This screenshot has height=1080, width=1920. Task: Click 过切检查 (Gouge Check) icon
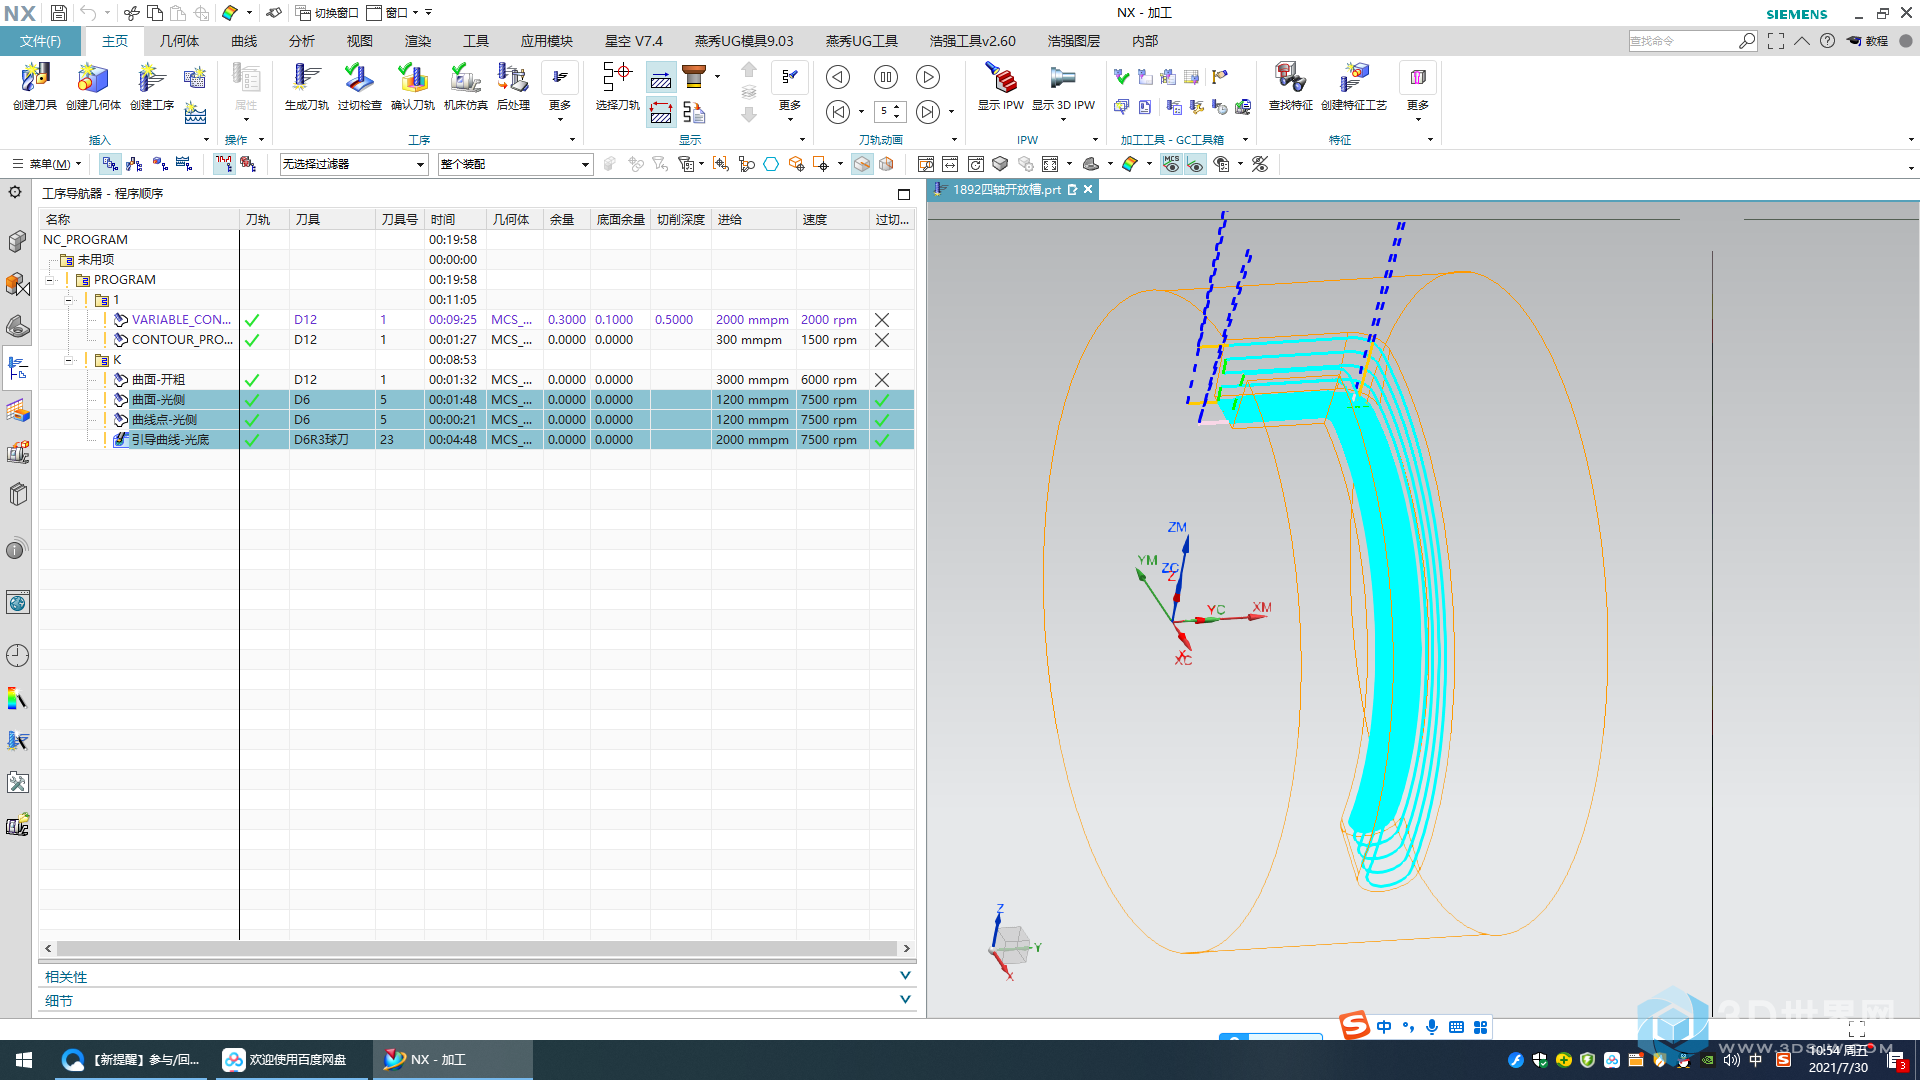click(x=359, y=86)
